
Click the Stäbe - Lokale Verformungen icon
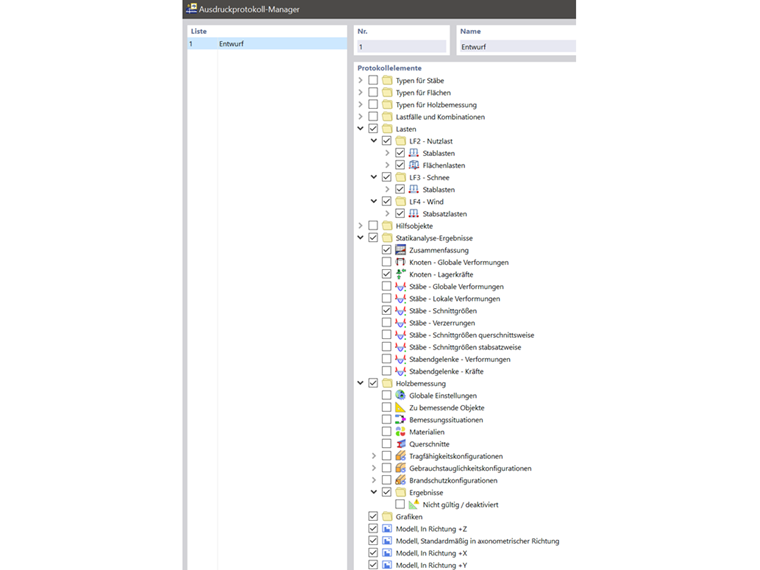coord(400,299)
